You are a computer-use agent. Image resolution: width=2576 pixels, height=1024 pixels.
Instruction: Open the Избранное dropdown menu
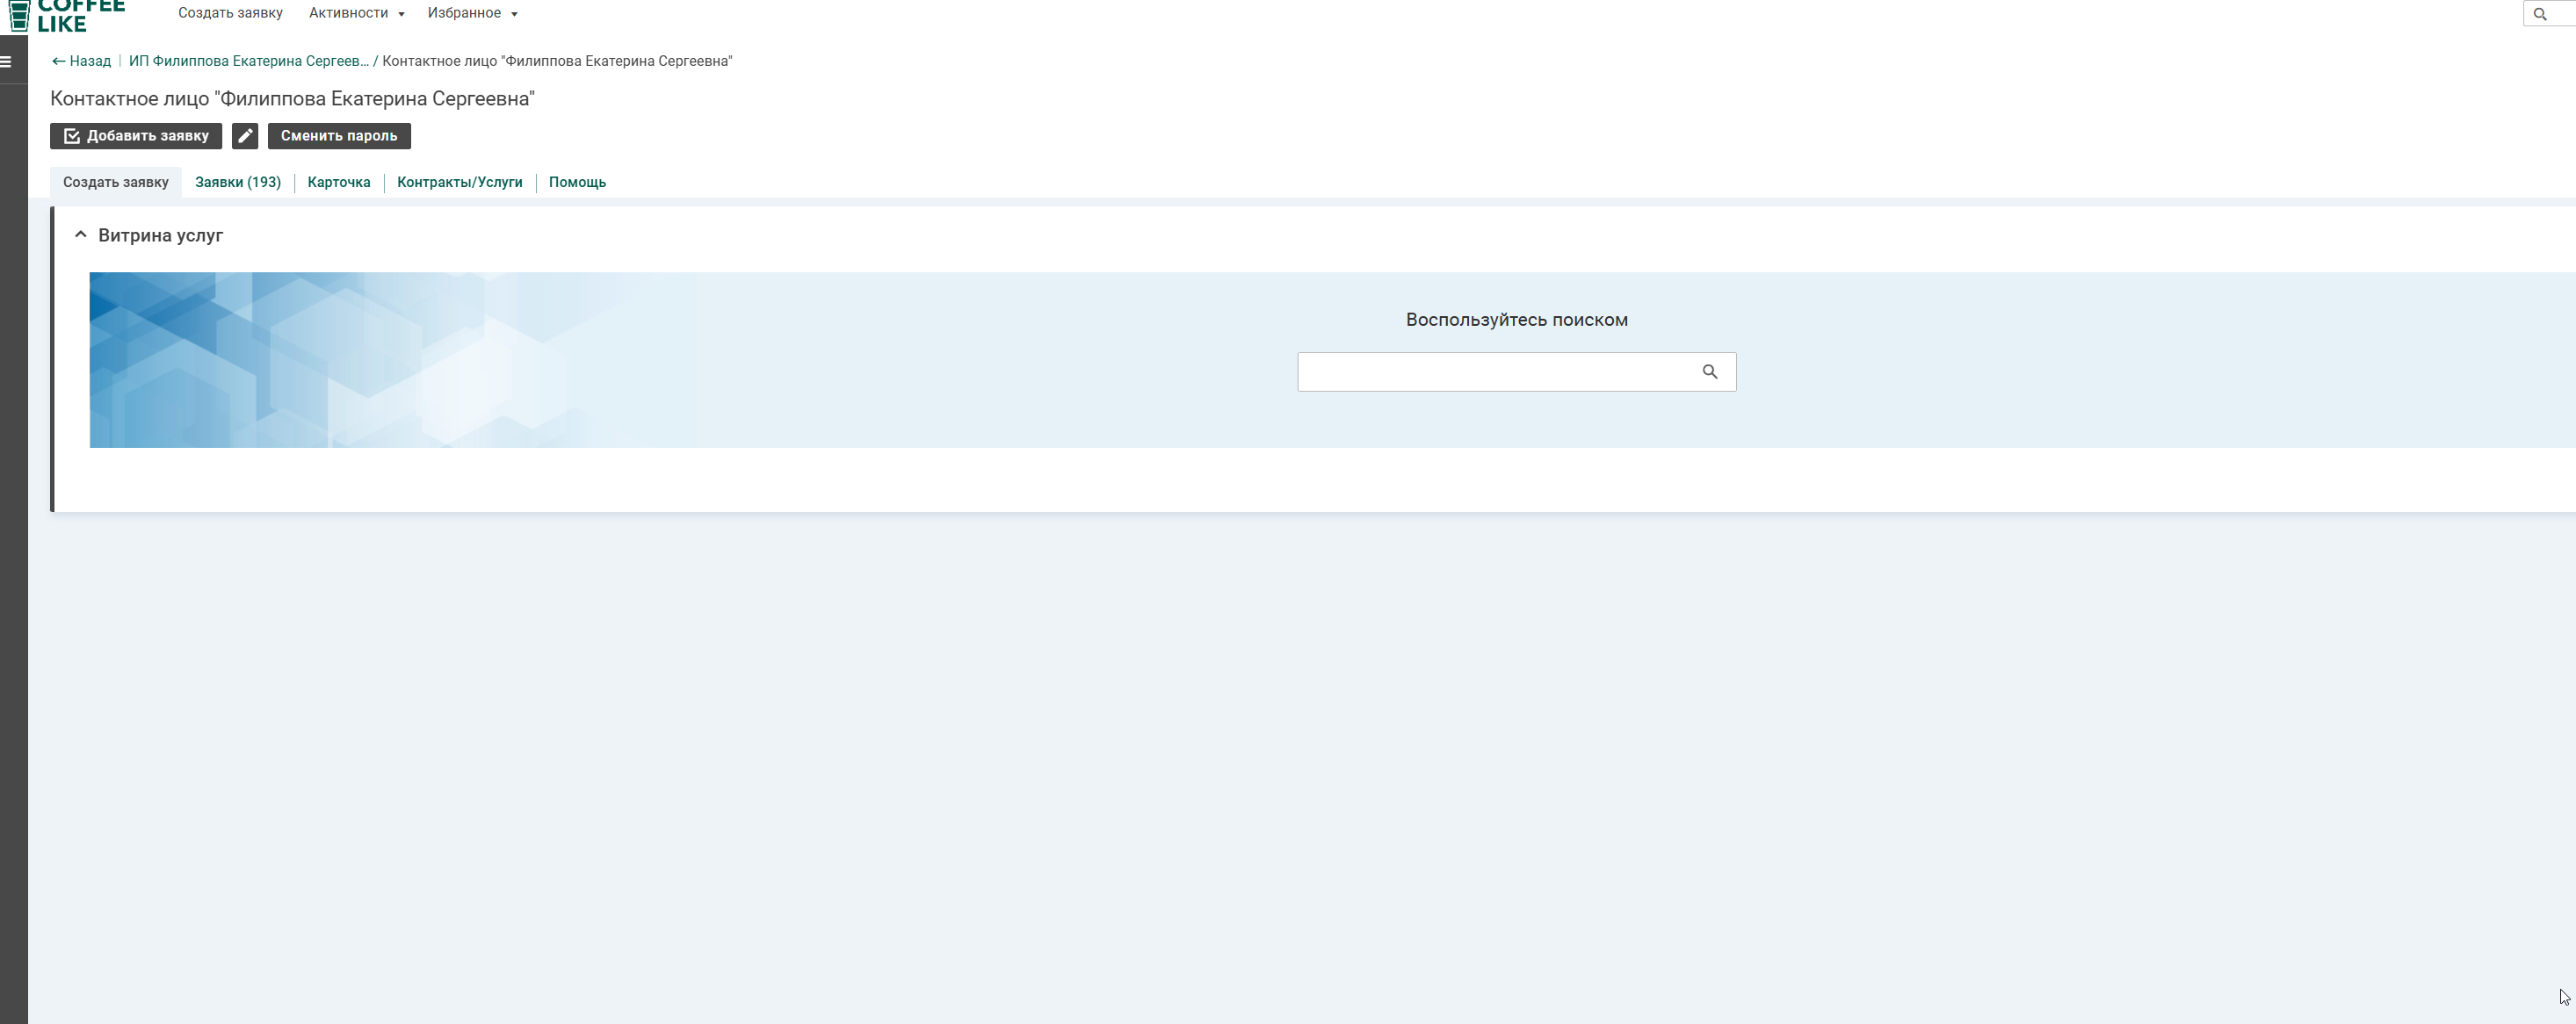pos(473,13)
